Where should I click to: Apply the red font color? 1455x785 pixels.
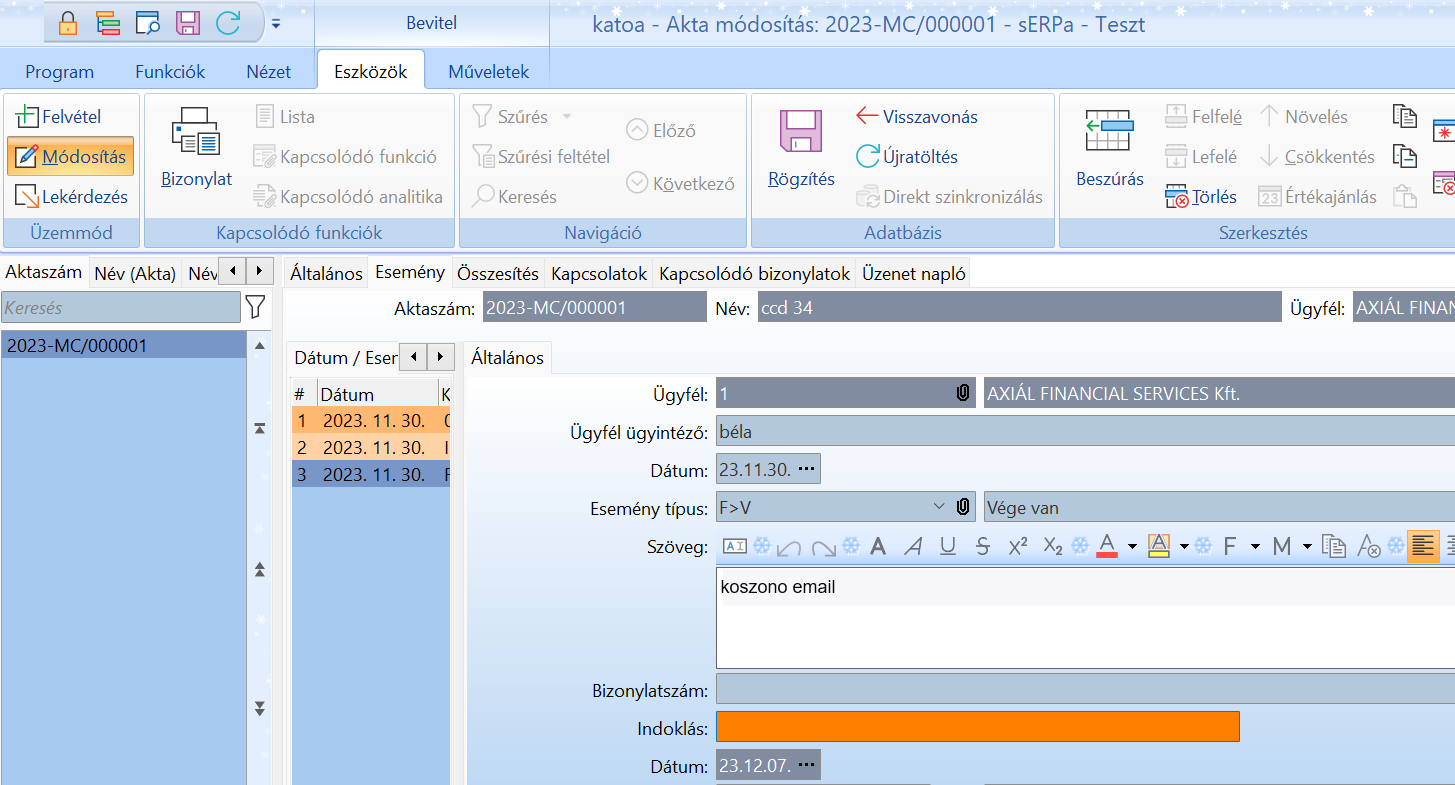pos(1107,546)
